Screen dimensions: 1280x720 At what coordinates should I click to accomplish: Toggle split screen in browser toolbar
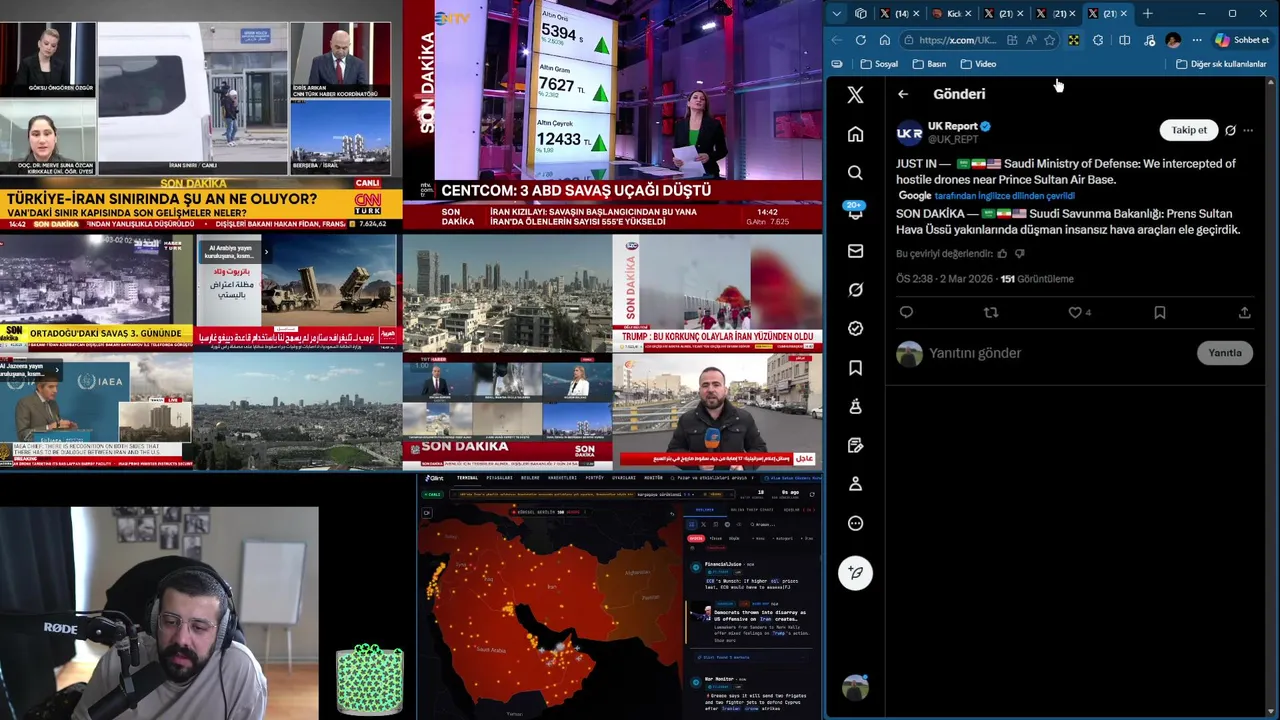click(1125, 40)
